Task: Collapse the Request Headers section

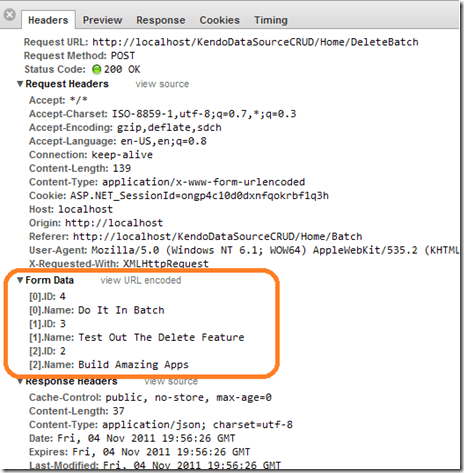Action: pyautogui.click(x=20, y=84)
